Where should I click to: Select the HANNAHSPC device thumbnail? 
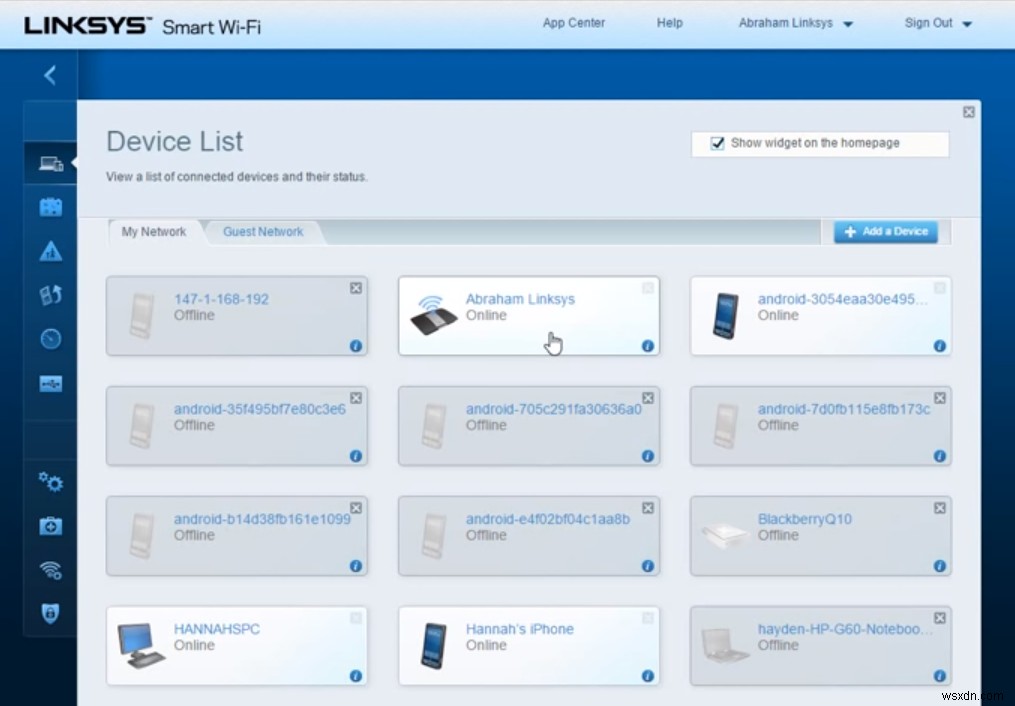click(141, 645)
